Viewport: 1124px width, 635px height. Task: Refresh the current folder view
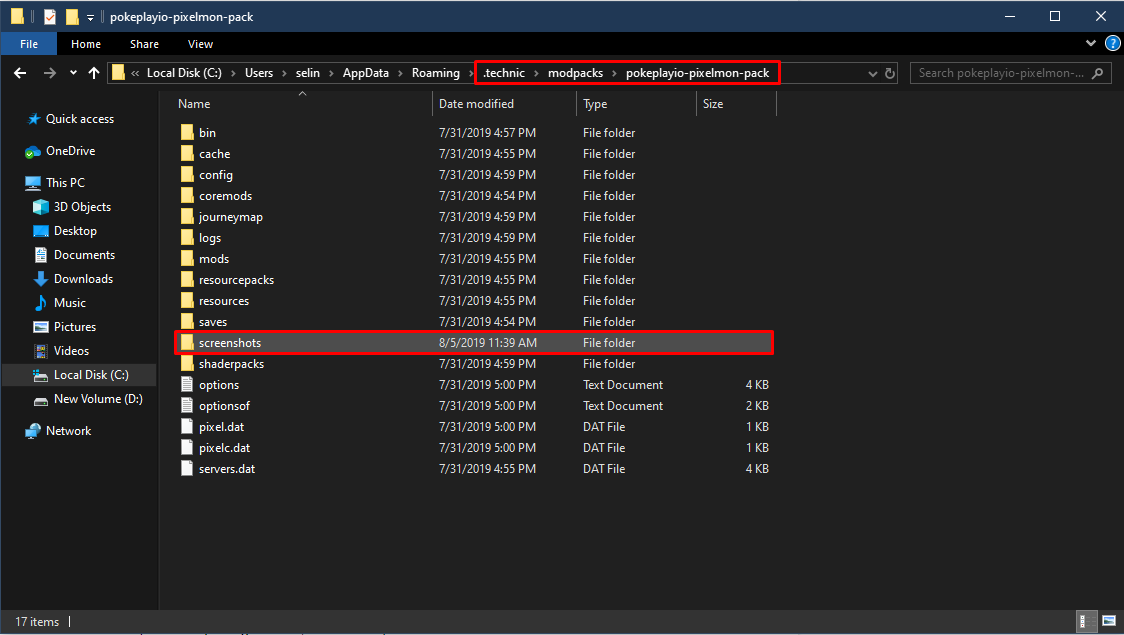point(890,73)
